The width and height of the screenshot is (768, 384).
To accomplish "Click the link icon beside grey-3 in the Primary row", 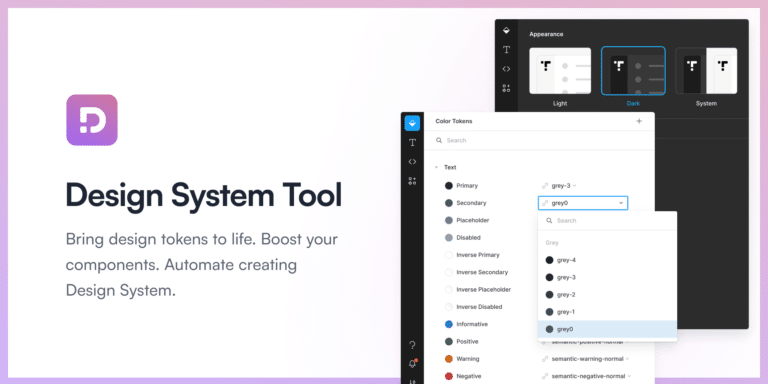I will (545, 186).
